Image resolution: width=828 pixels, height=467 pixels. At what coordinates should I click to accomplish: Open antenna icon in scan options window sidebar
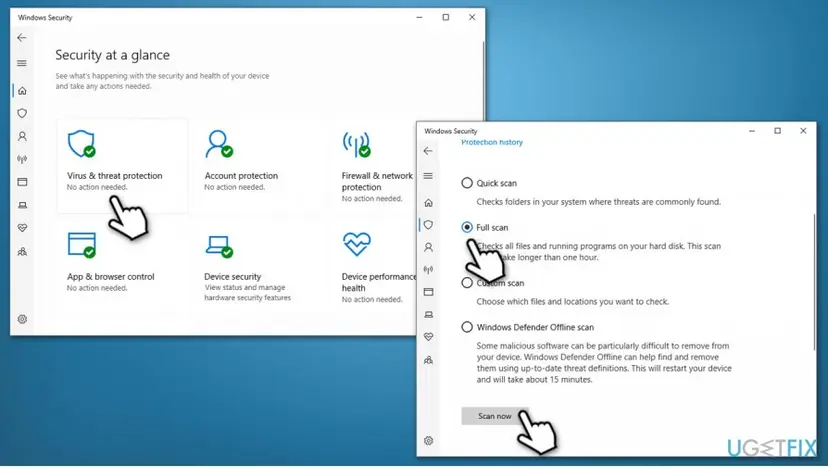428,269
